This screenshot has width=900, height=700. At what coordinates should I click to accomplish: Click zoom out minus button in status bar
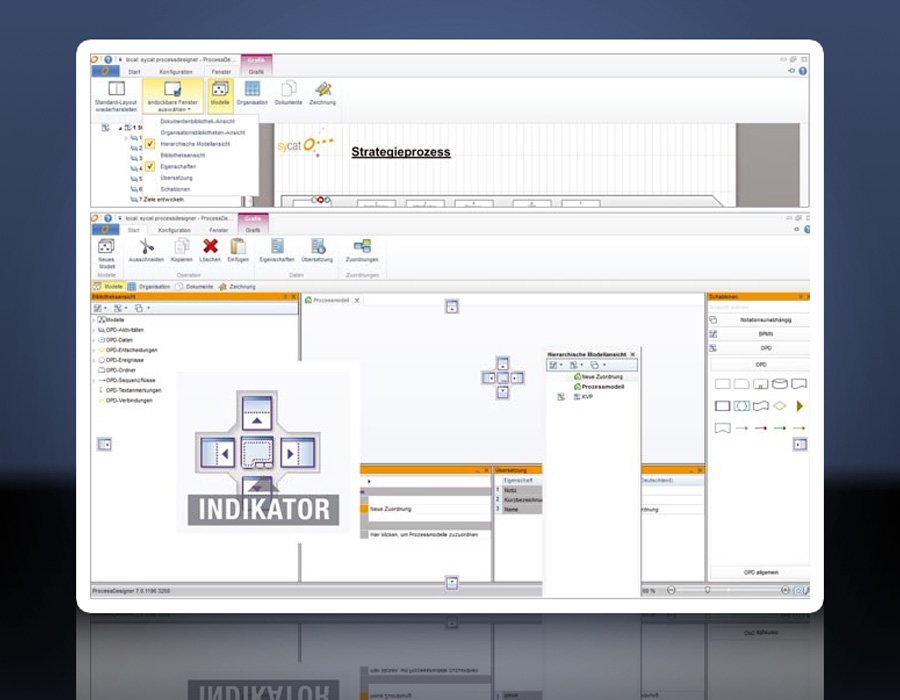coord(671,590)
